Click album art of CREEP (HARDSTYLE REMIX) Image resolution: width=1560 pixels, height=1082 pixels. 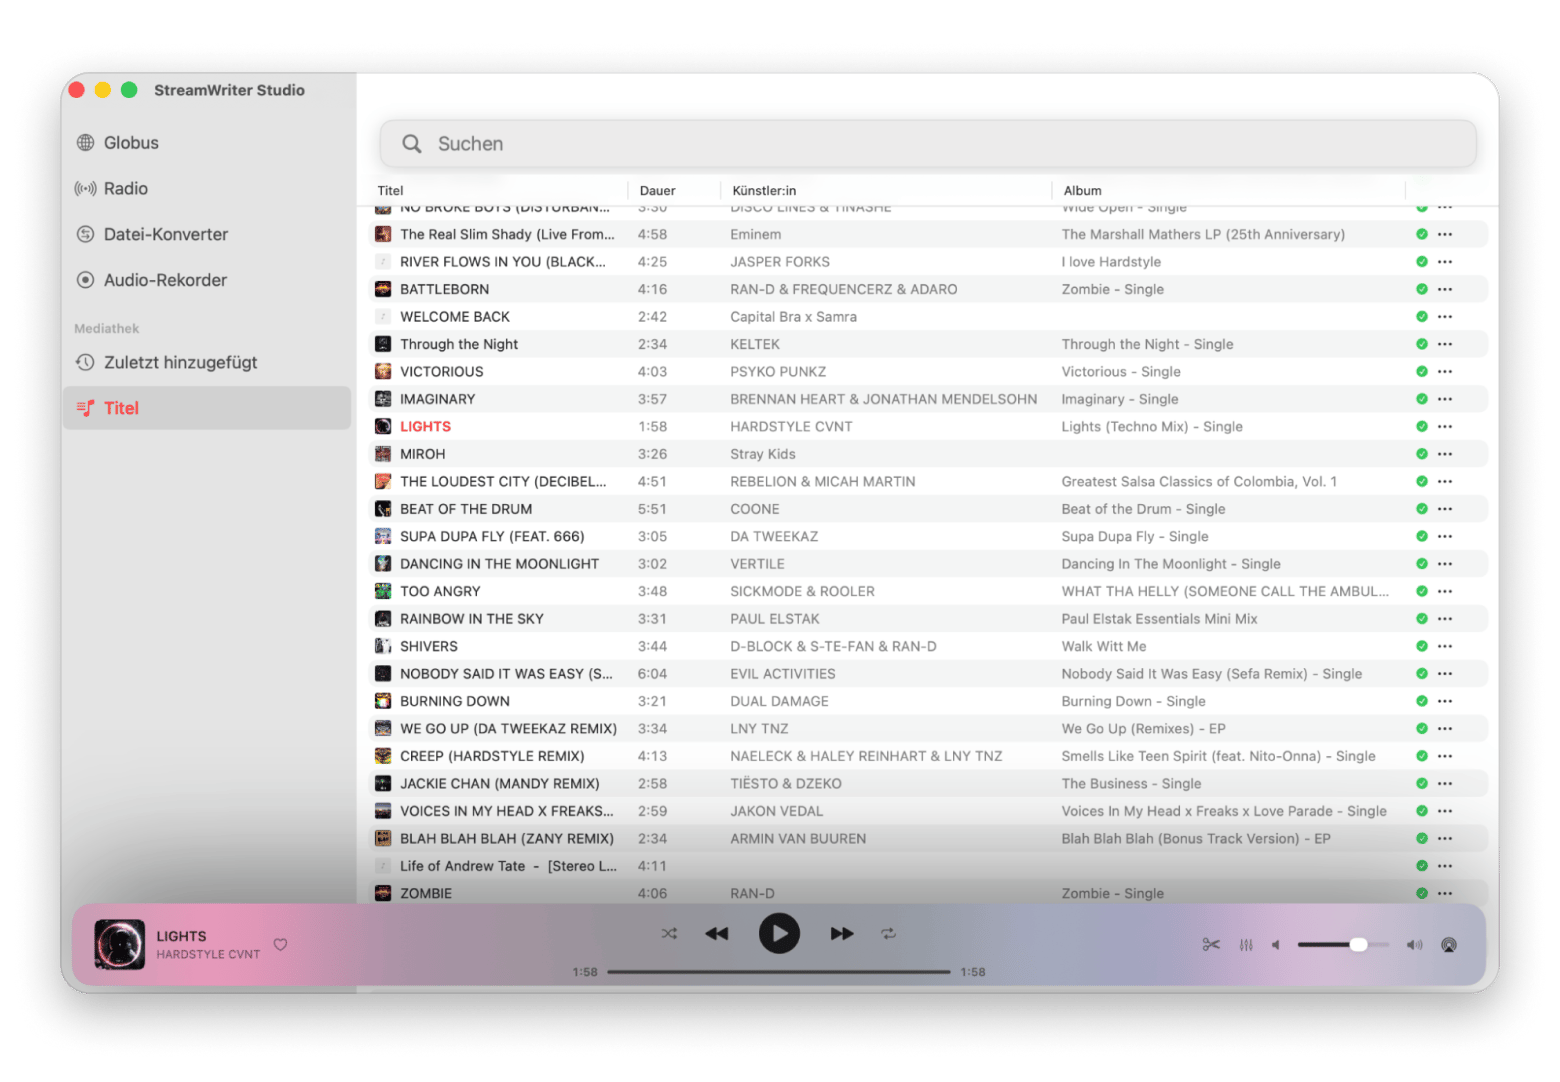383,757
